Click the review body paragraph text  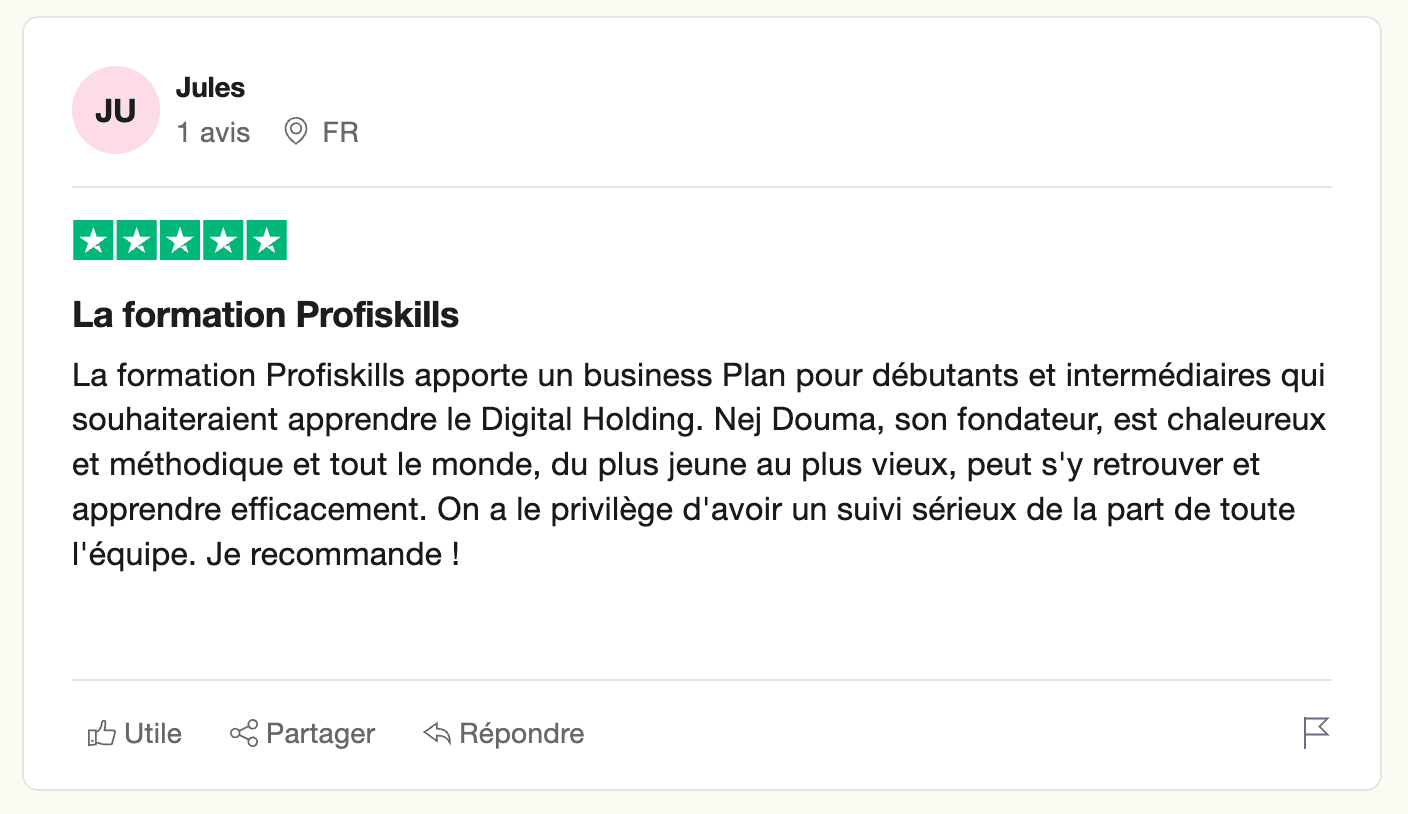point(700,465)
